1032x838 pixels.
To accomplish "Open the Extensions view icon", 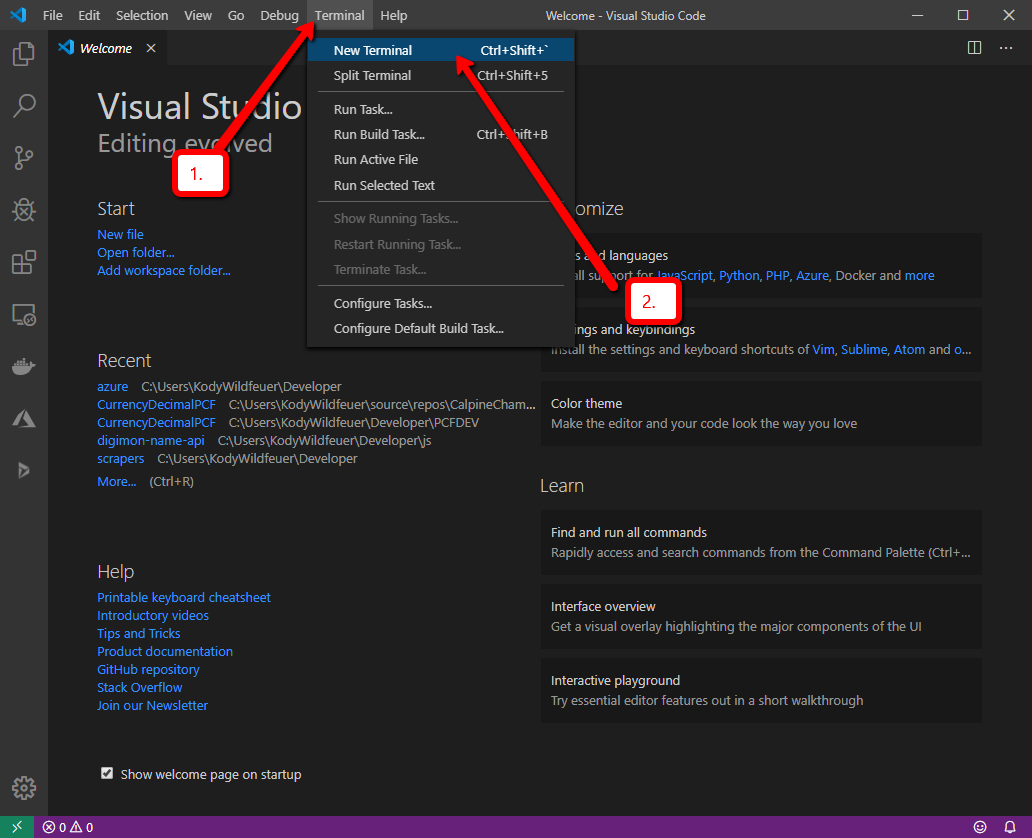I will (x=24, y=262).
